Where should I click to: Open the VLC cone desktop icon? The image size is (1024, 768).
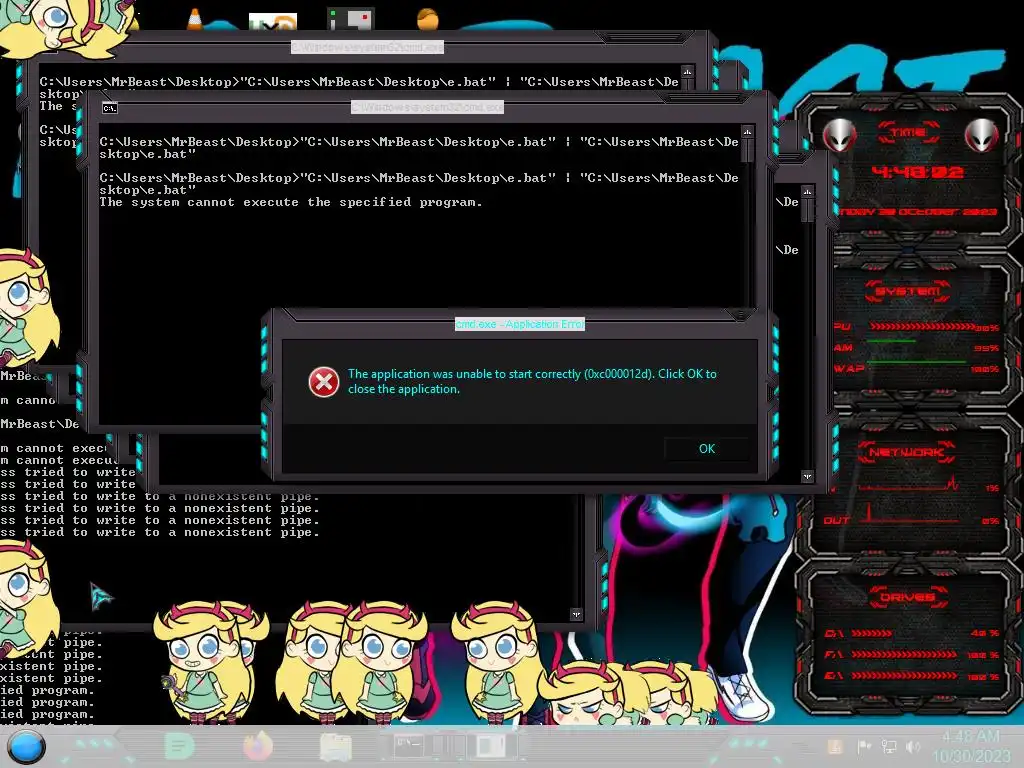point(195,19)
